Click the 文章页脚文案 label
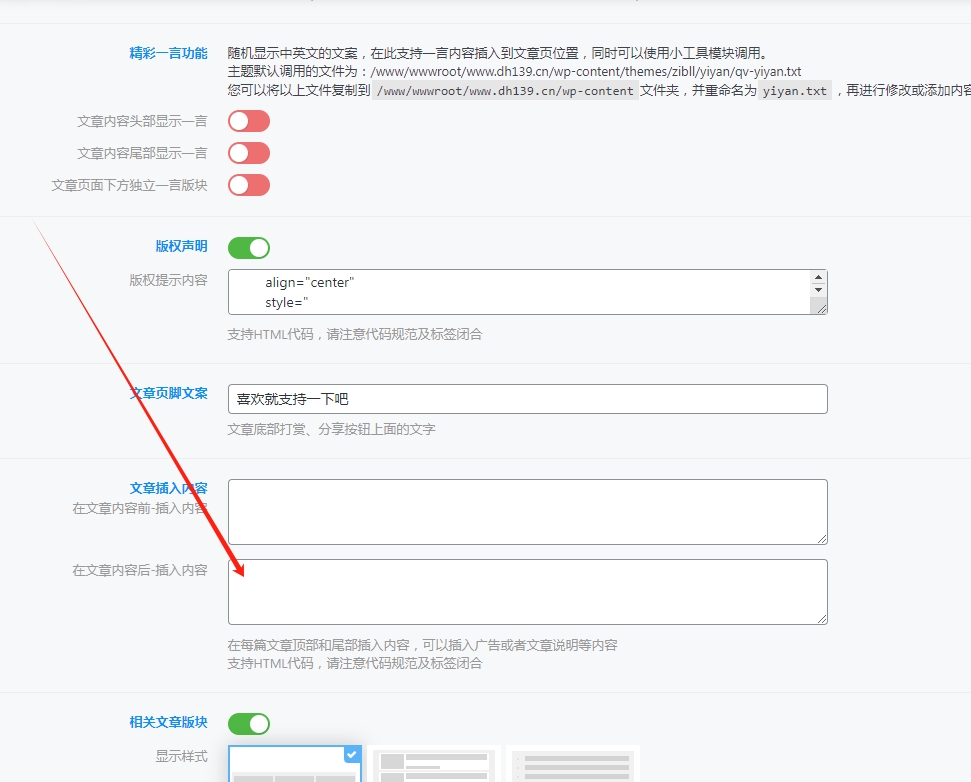The width and height of the screenshot is (971, 782). tap(168, 393)
